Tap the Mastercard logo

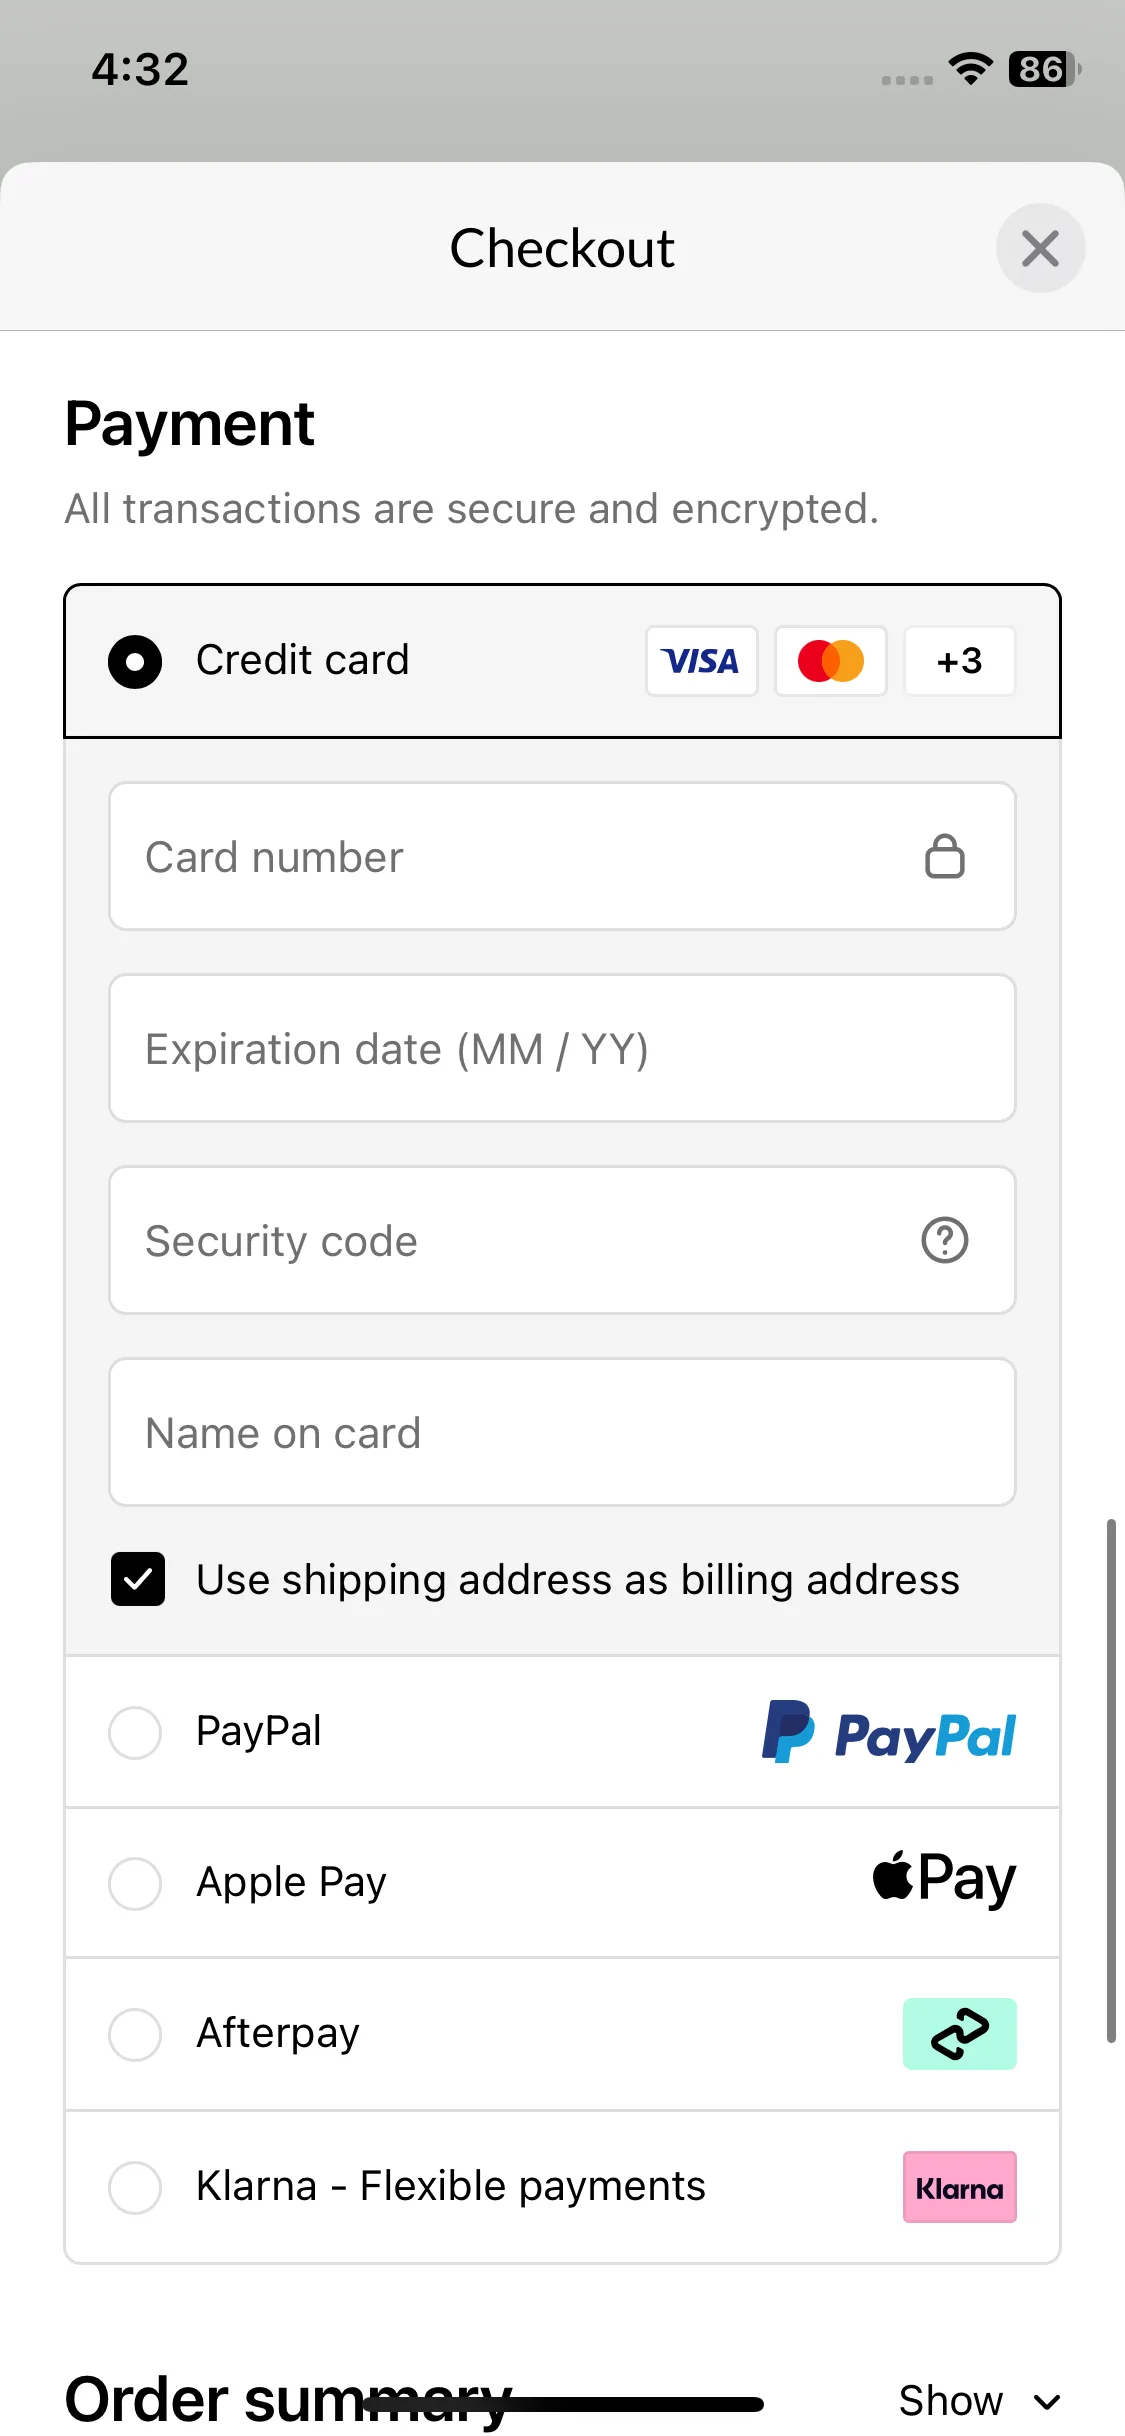(831, 661)
